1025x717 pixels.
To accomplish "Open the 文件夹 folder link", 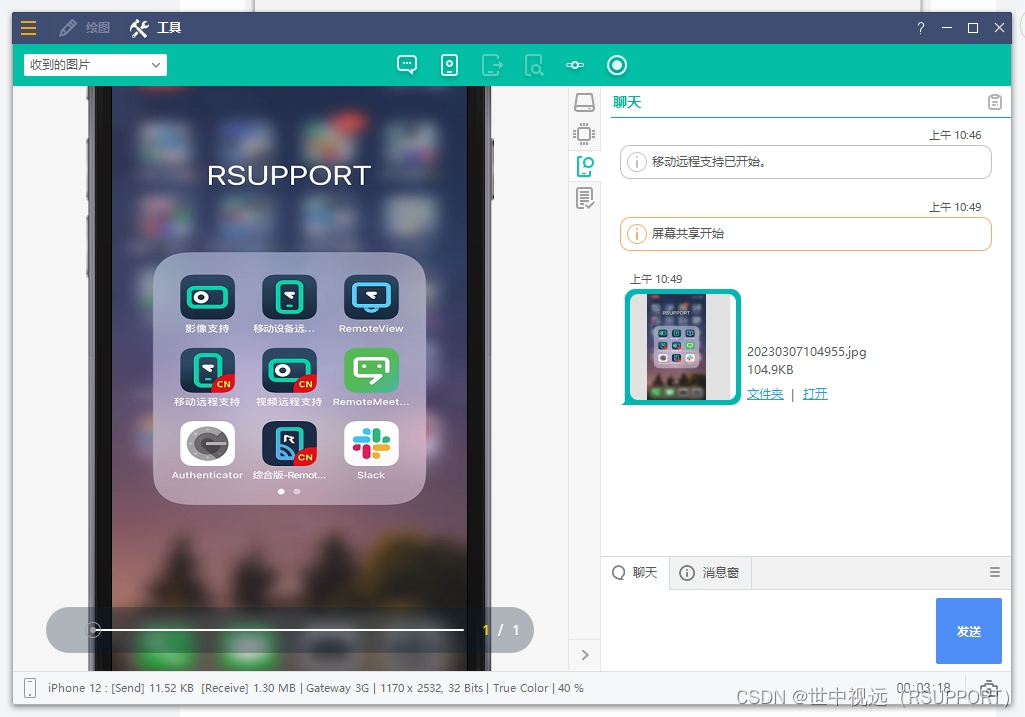I will tap(765, 393).
